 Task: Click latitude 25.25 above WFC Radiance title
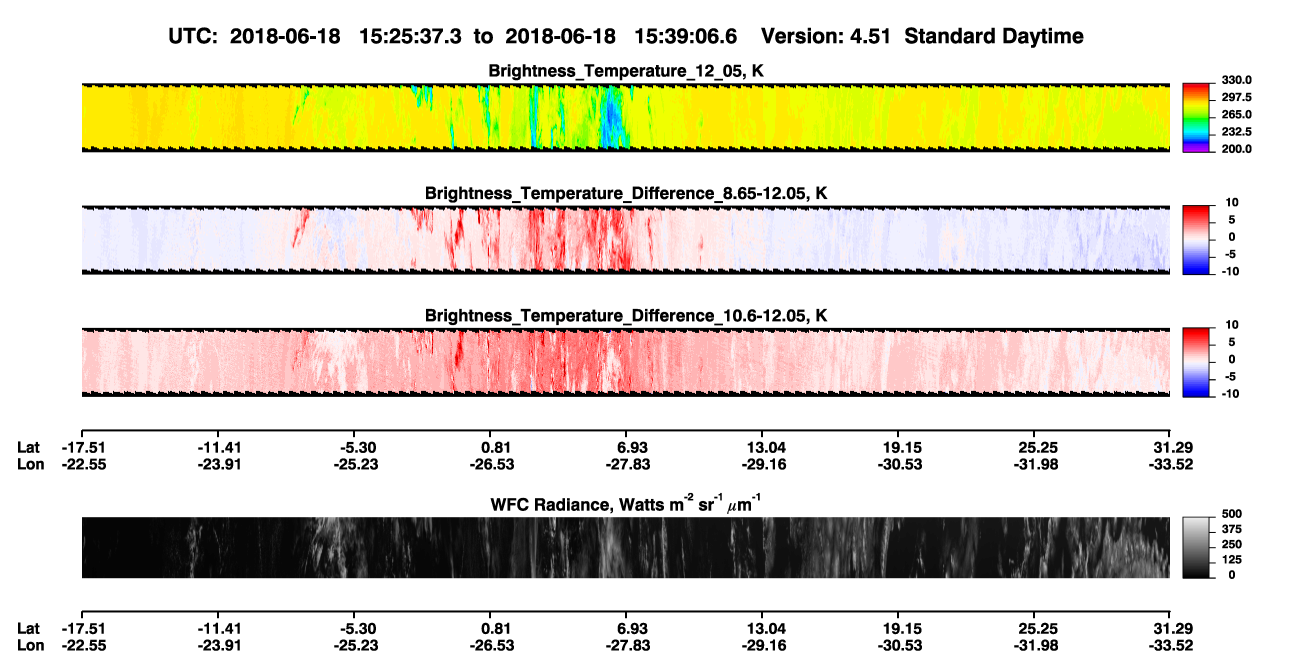[x=1038, y=448]
